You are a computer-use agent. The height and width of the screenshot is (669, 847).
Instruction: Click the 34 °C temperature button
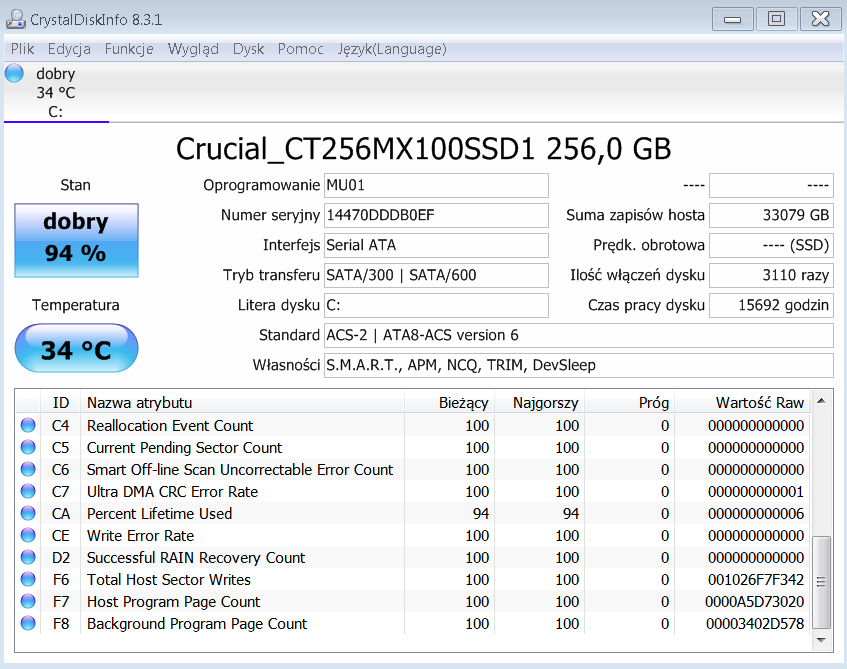(x=76, y=348)
